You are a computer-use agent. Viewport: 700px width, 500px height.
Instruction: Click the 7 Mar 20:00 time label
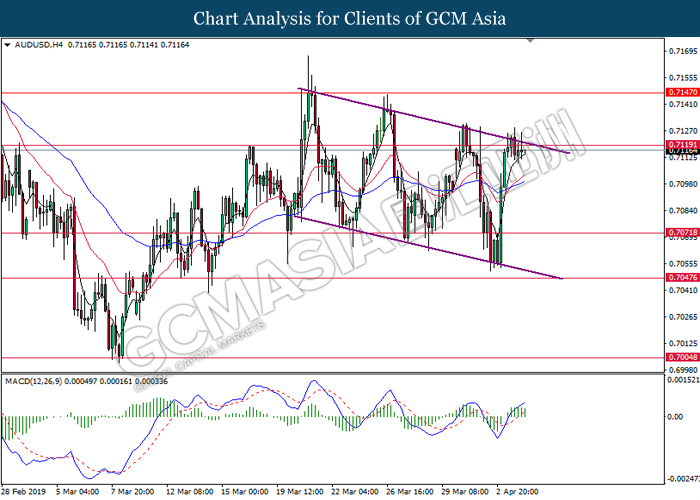[x=133, y=492]
